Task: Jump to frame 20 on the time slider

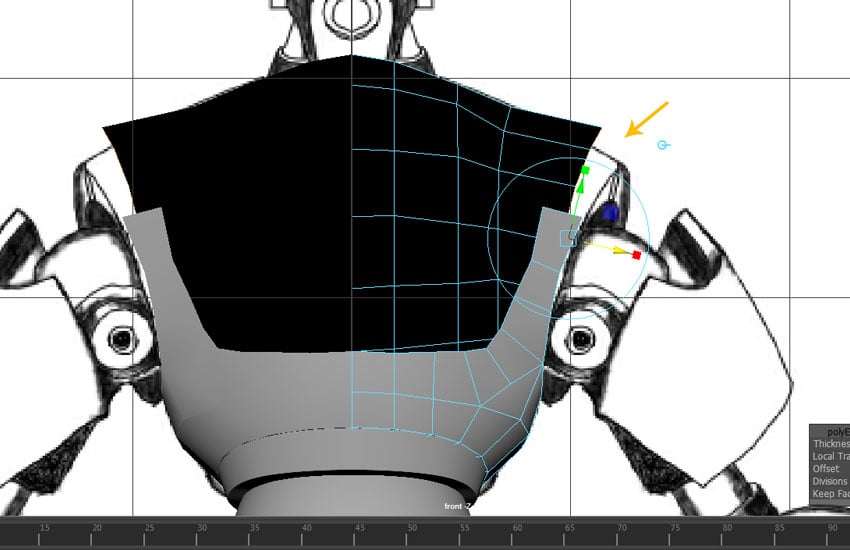Action: (x=96, y=527)
